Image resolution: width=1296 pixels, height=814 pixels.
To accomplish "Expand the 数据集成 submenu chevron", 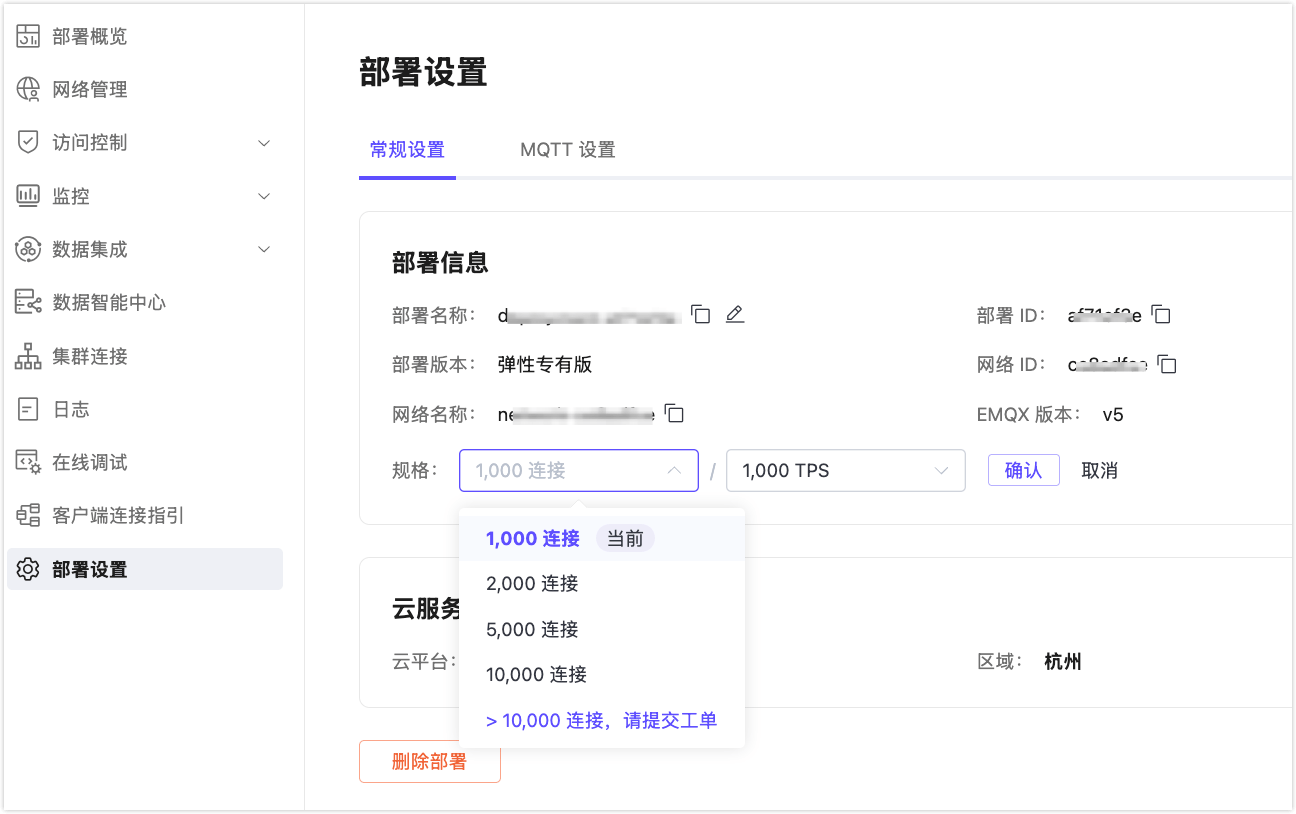I will click(264, 249).
